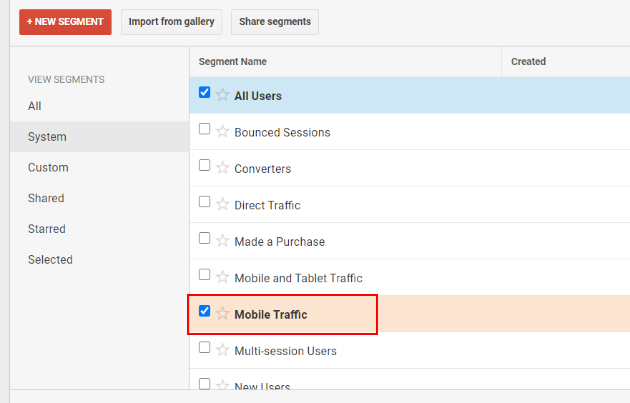The width and height of the screenshot is (630, 403).
Task: Uncheck the All Users checkbox
Action: tap(205, 92)
